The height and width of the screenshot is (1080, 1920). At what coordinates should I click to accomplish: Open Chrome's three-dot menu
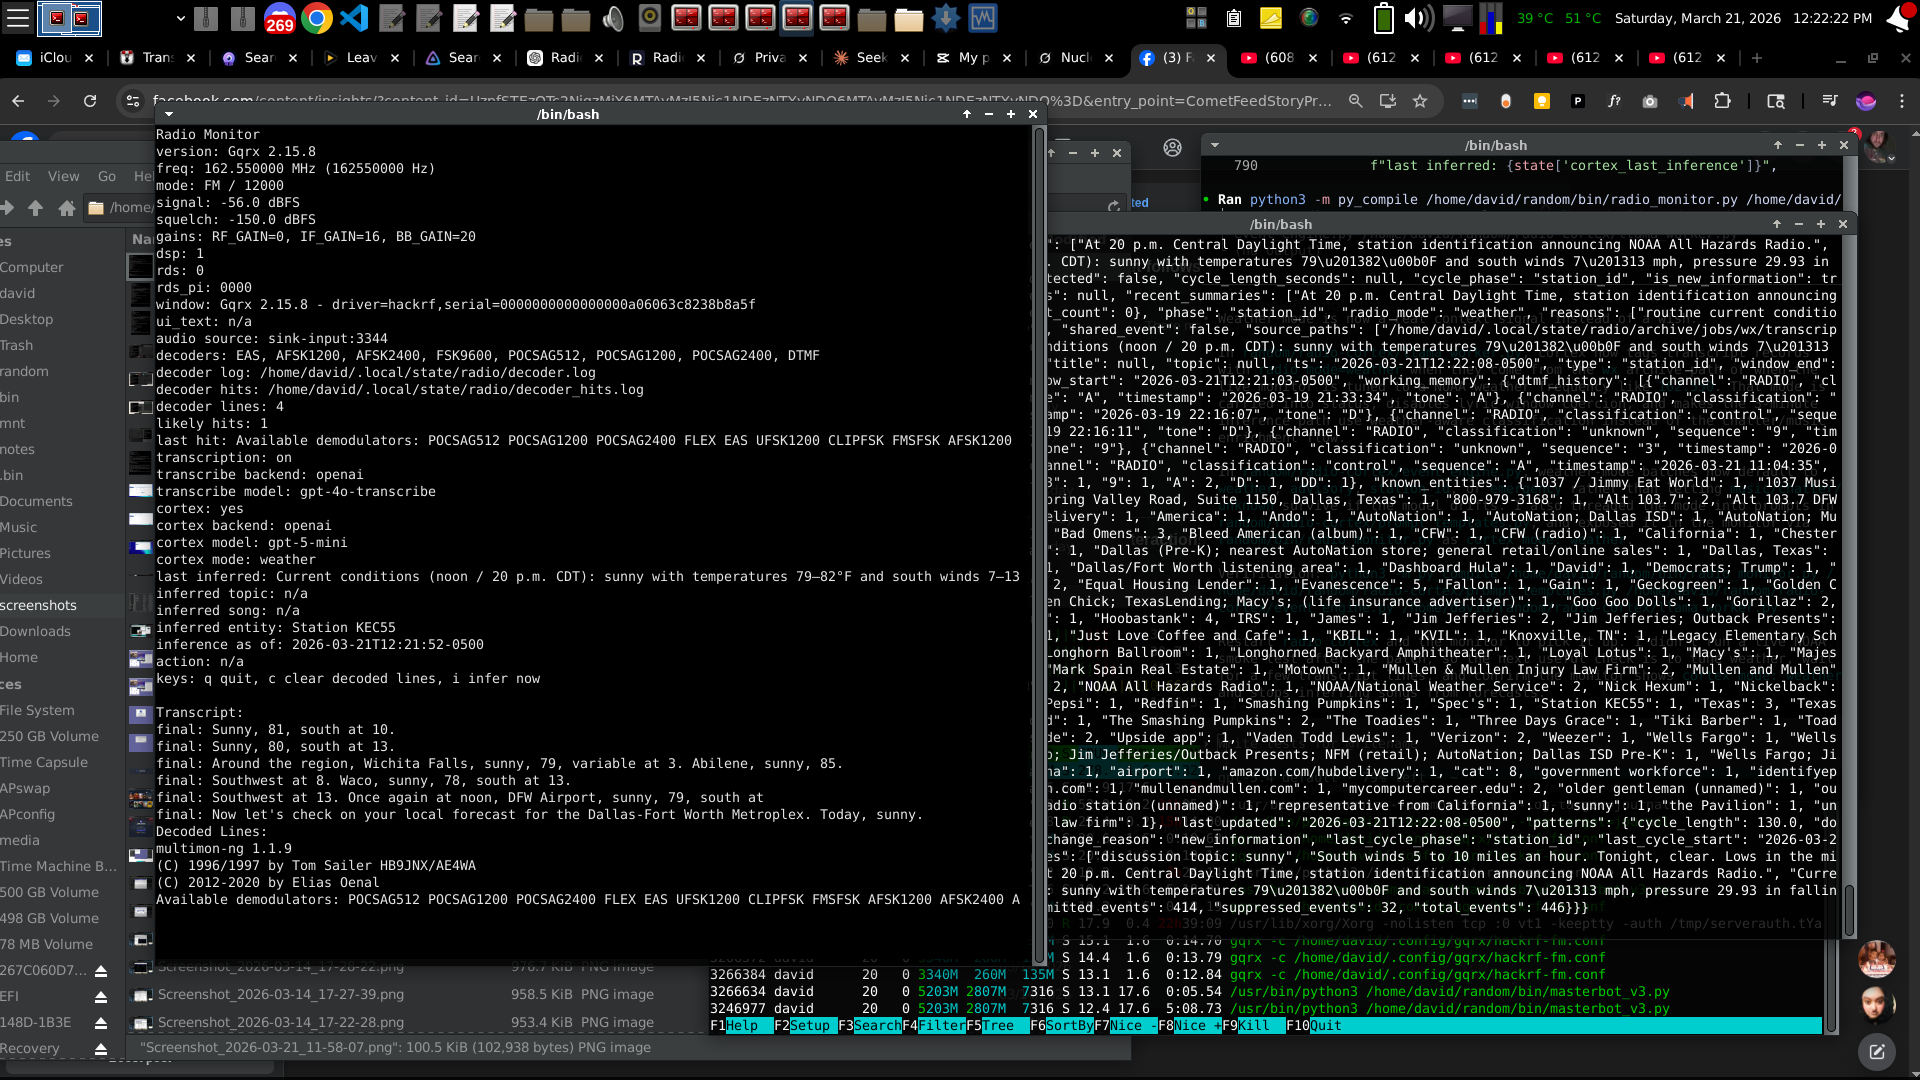pos(1900,101)
